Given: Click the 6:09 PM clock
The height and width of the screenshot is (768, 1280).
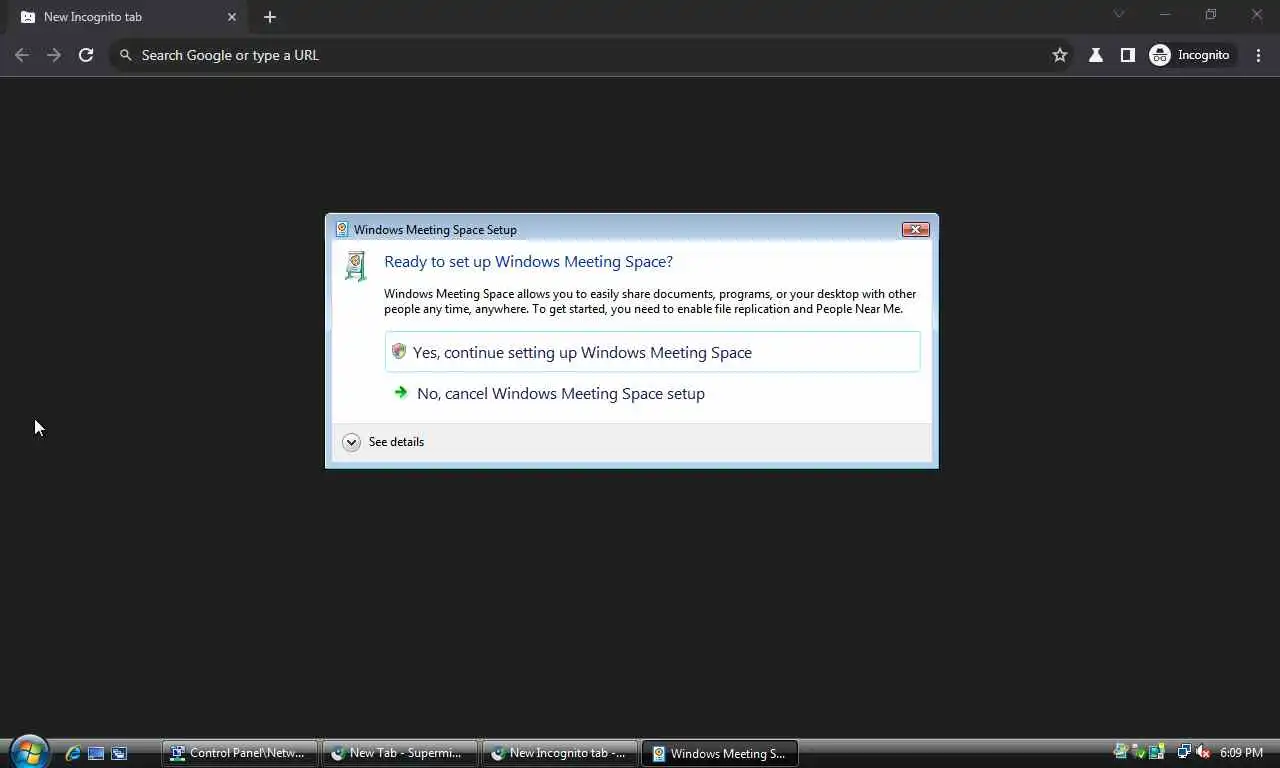Looking at the screenshot, I should (1241, 753).
